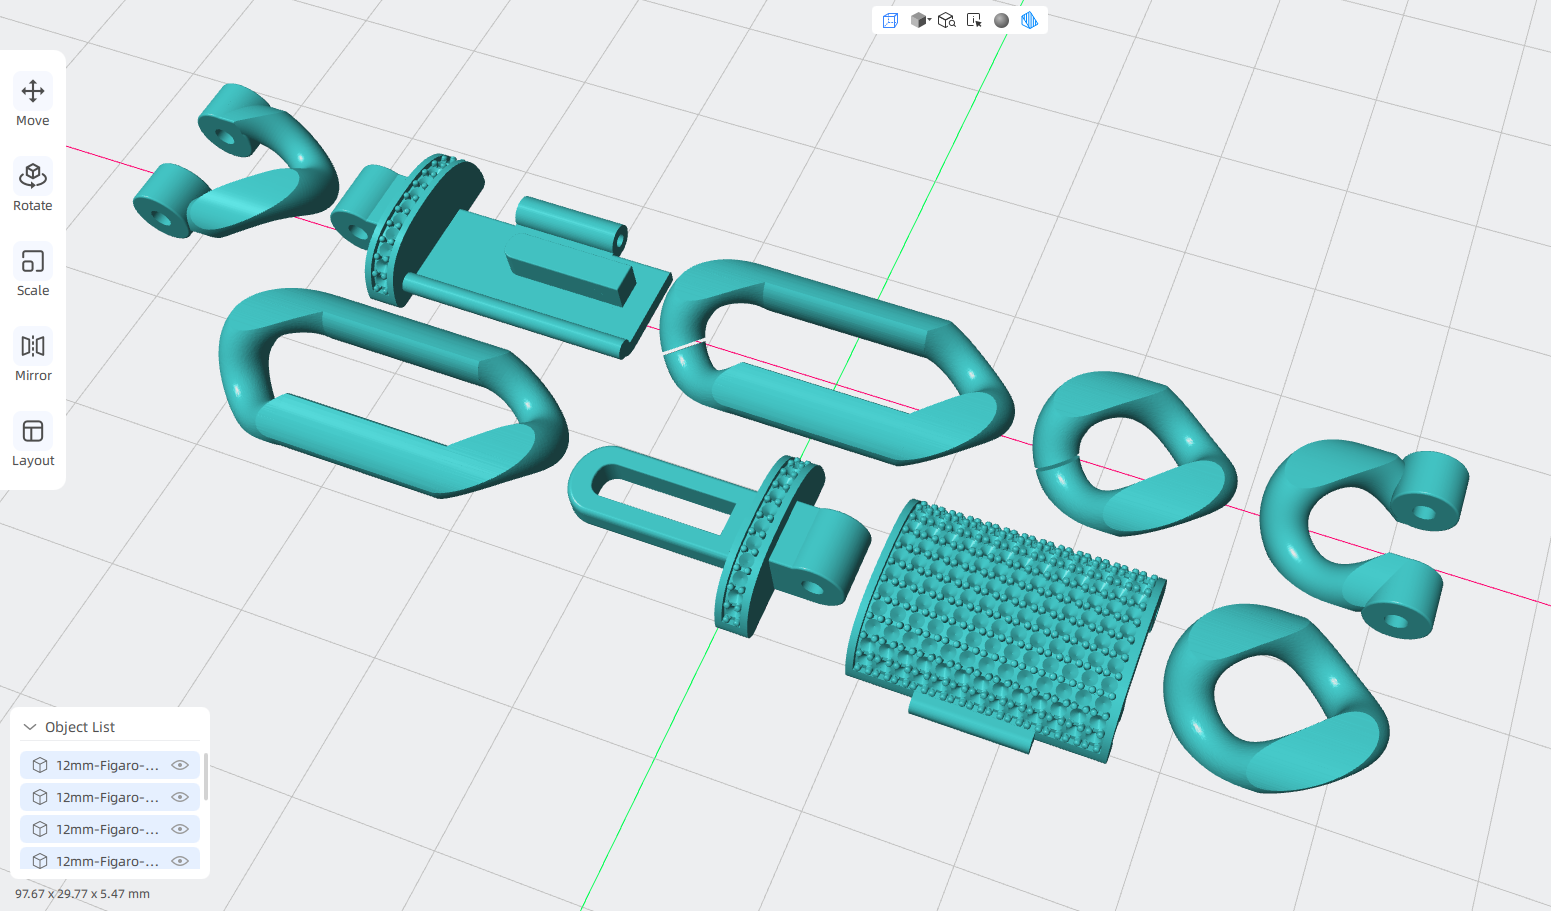Collapse the Object List panel chevron
The height and width of the screenshot is (911, 1551).
(x=30, y=727)
